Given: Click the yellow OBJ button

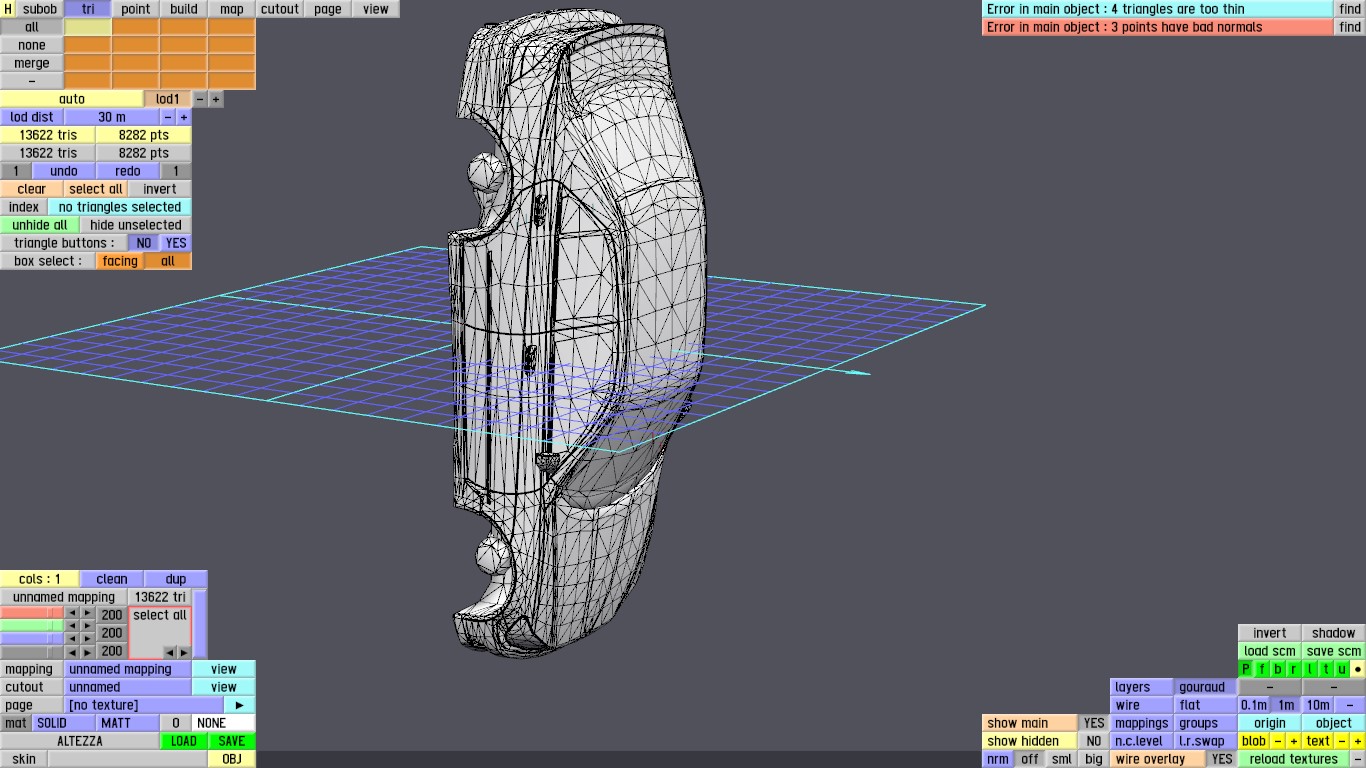Looking at the screenshot, I should (x=232, y=759).
